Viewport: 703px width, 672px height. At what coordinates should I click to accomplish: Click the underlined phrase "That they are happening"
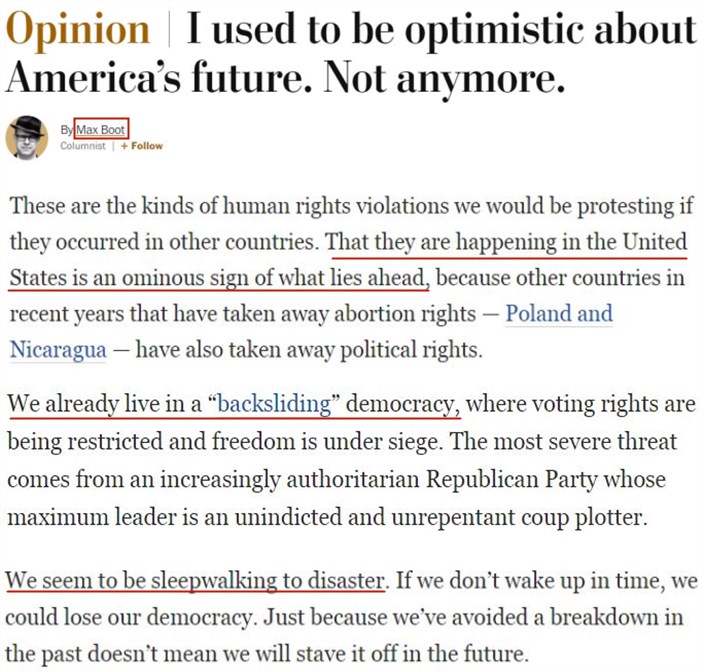440,241
